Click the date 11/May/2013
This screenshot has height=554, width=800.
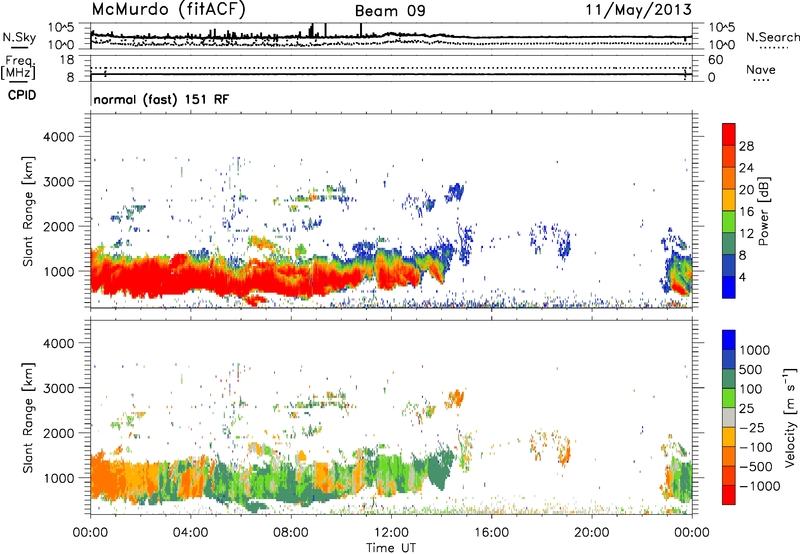(638, 10)
